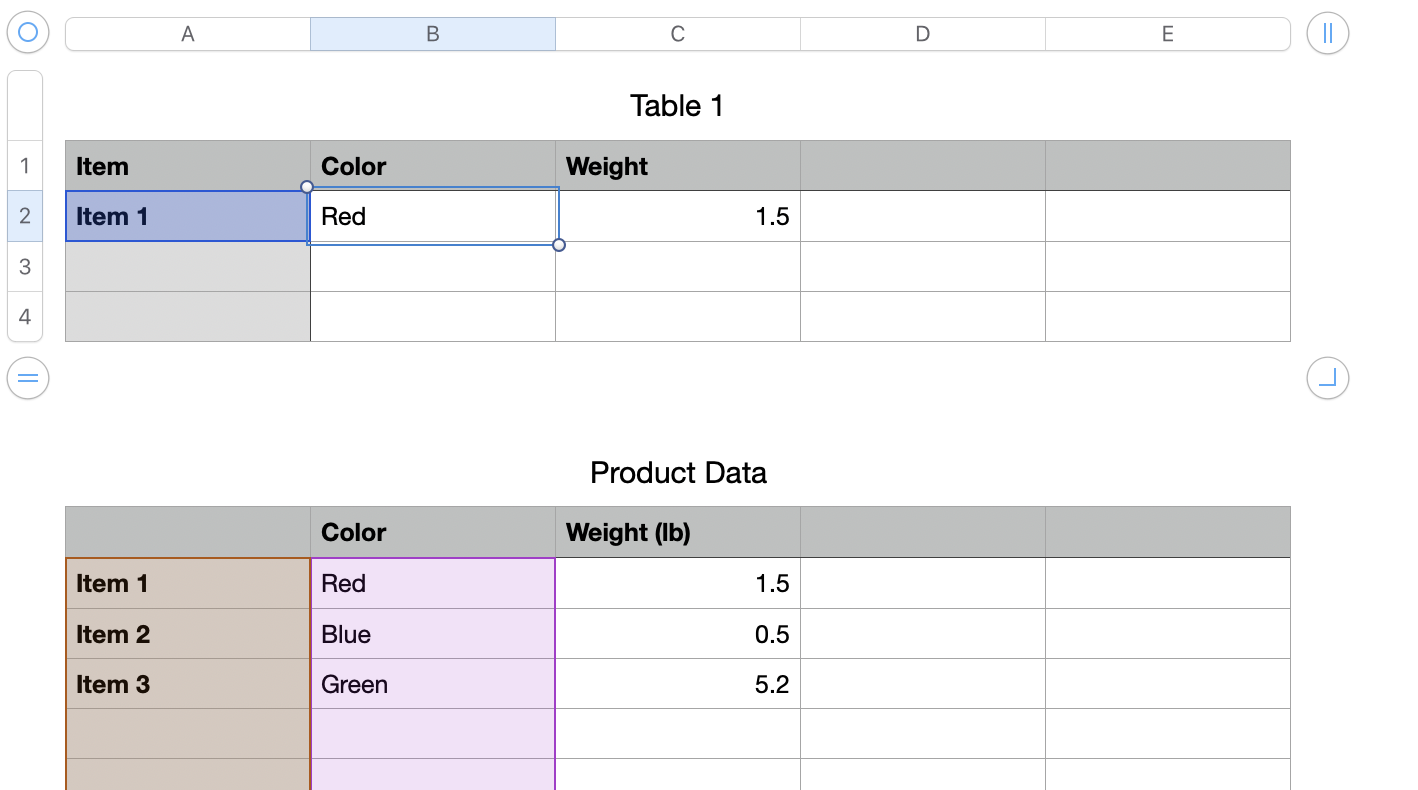The height and width of the screenshot is (790, 1418).
Task: Click the Product Data table title
Action: coord(678,473)
